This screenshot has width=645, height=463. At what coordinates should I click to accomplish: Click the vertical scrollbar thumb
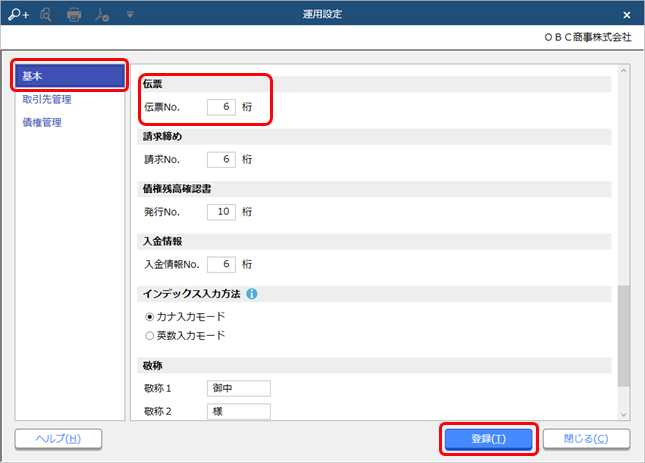point(624,336)
